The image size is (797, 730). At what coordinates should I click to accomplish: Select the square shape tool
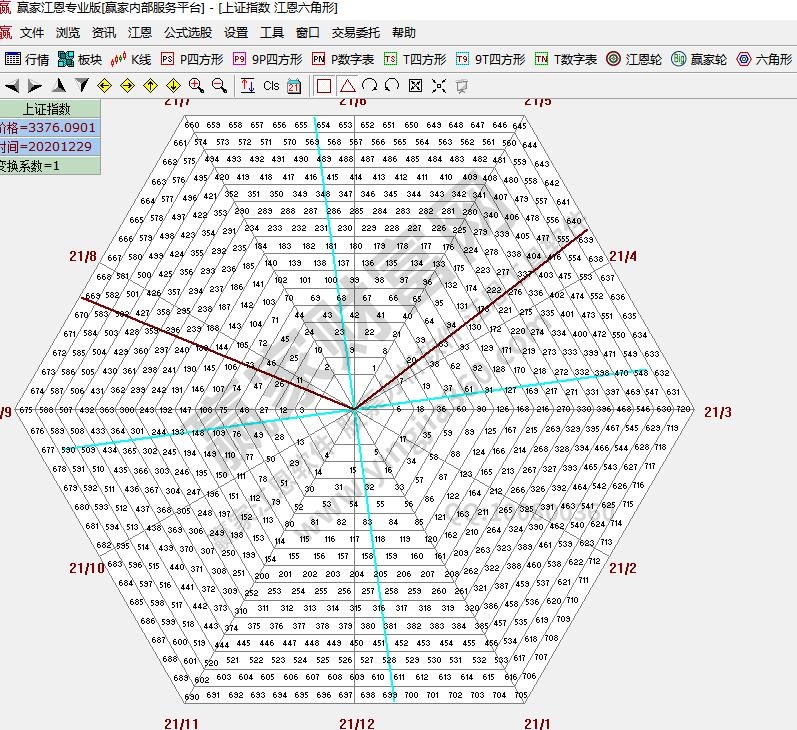pyautogui.click(x=324, y=86)
